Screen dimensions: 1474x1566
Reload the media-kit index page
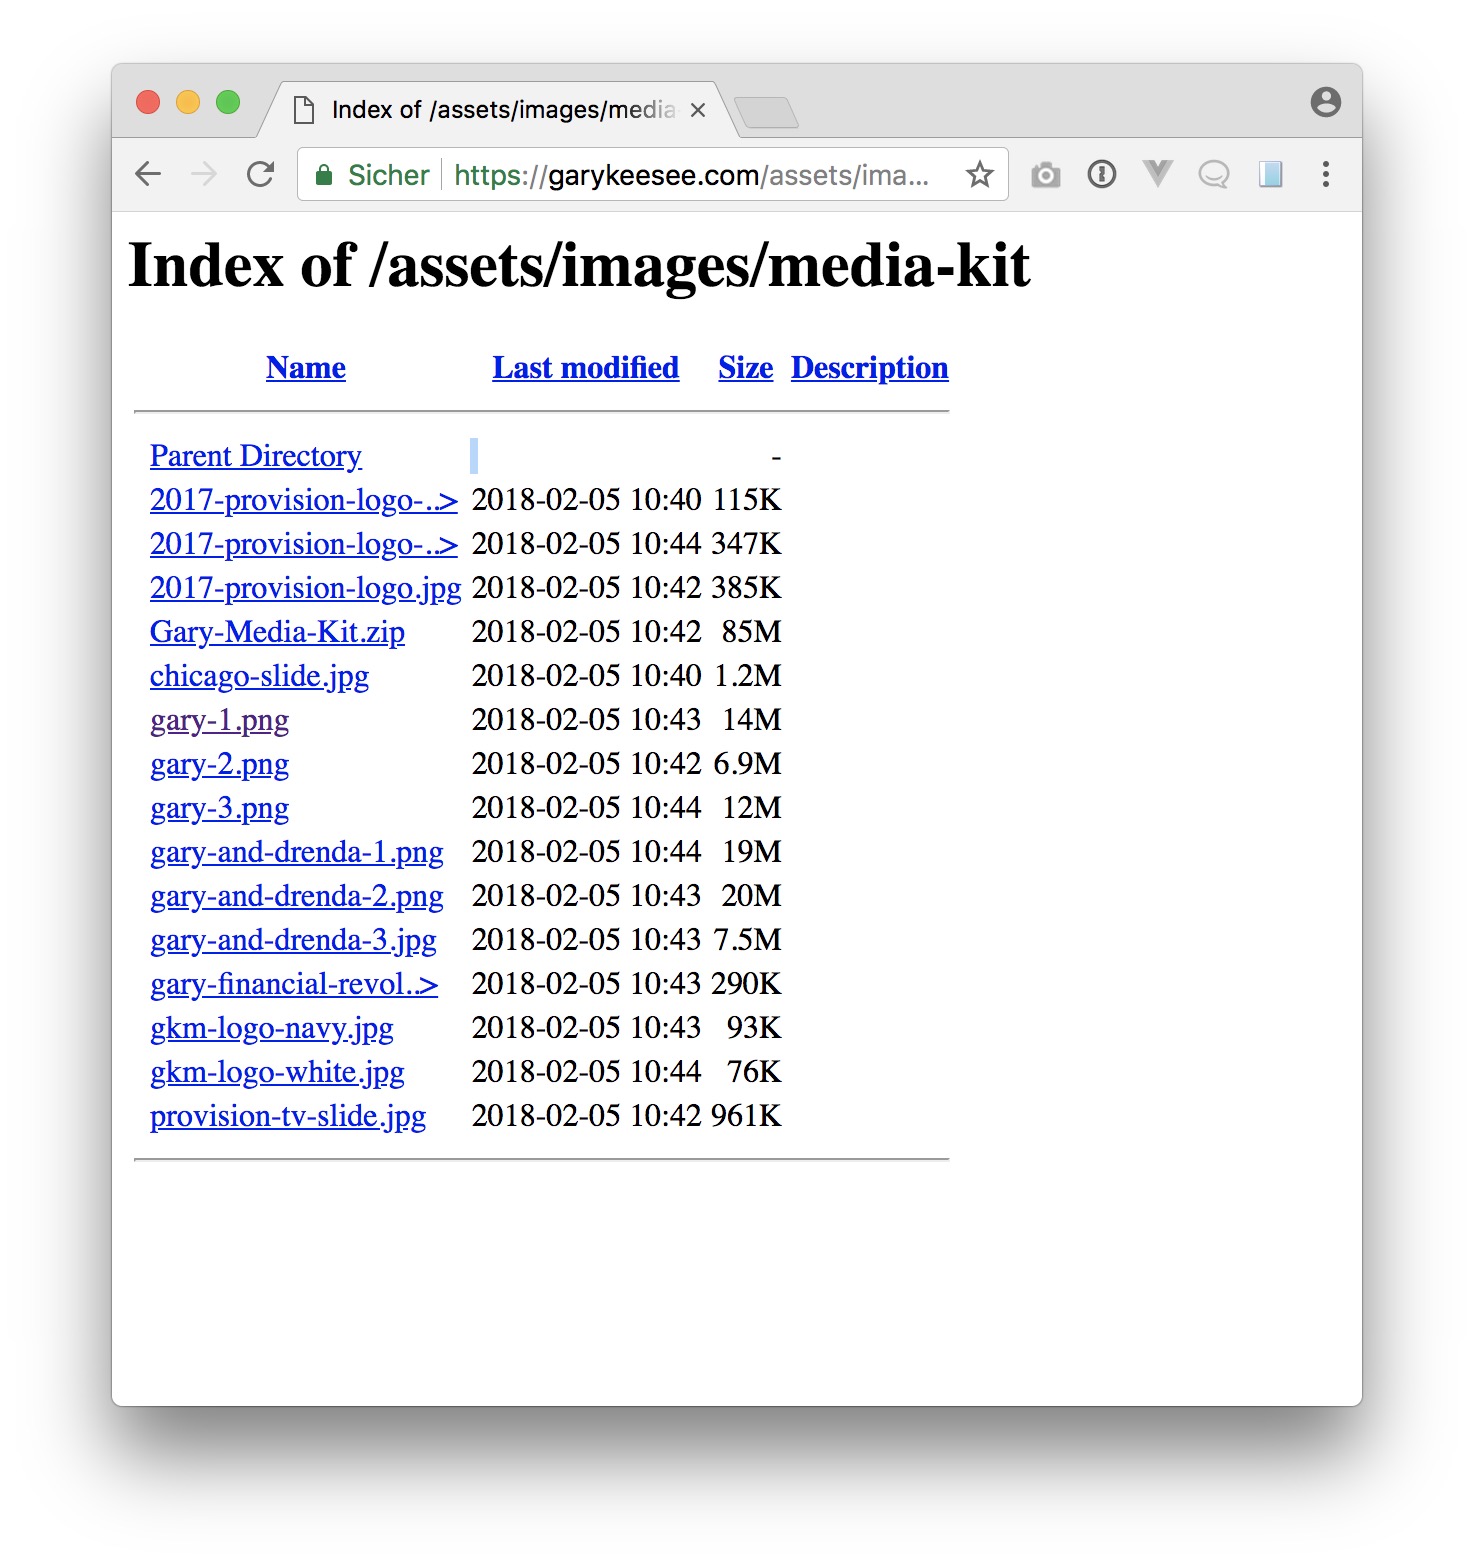click(261, 174)
